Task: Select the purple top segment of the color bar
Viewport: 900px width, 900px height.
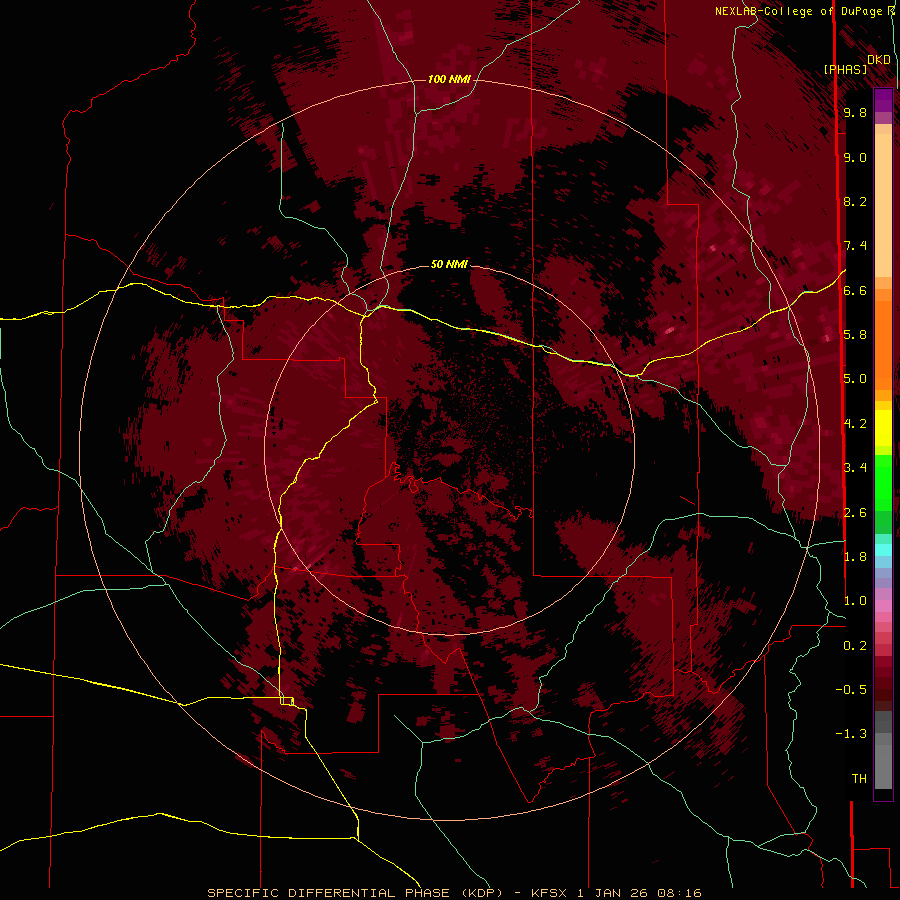Action: click(883, 100)
